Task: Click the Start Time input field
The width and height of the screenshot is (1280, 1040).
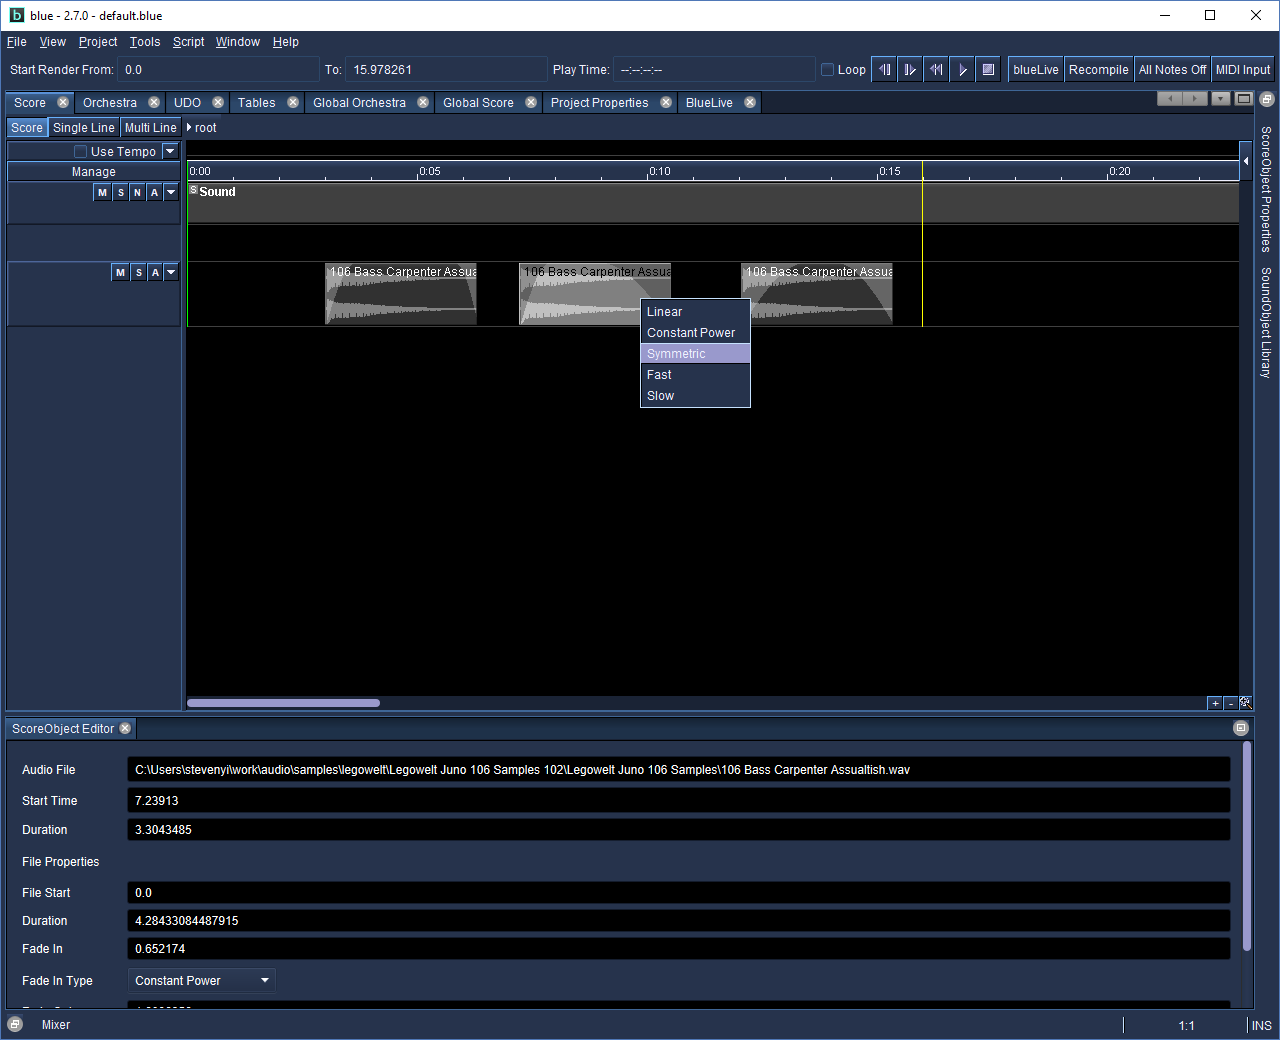Action: [x=678, y=801]
